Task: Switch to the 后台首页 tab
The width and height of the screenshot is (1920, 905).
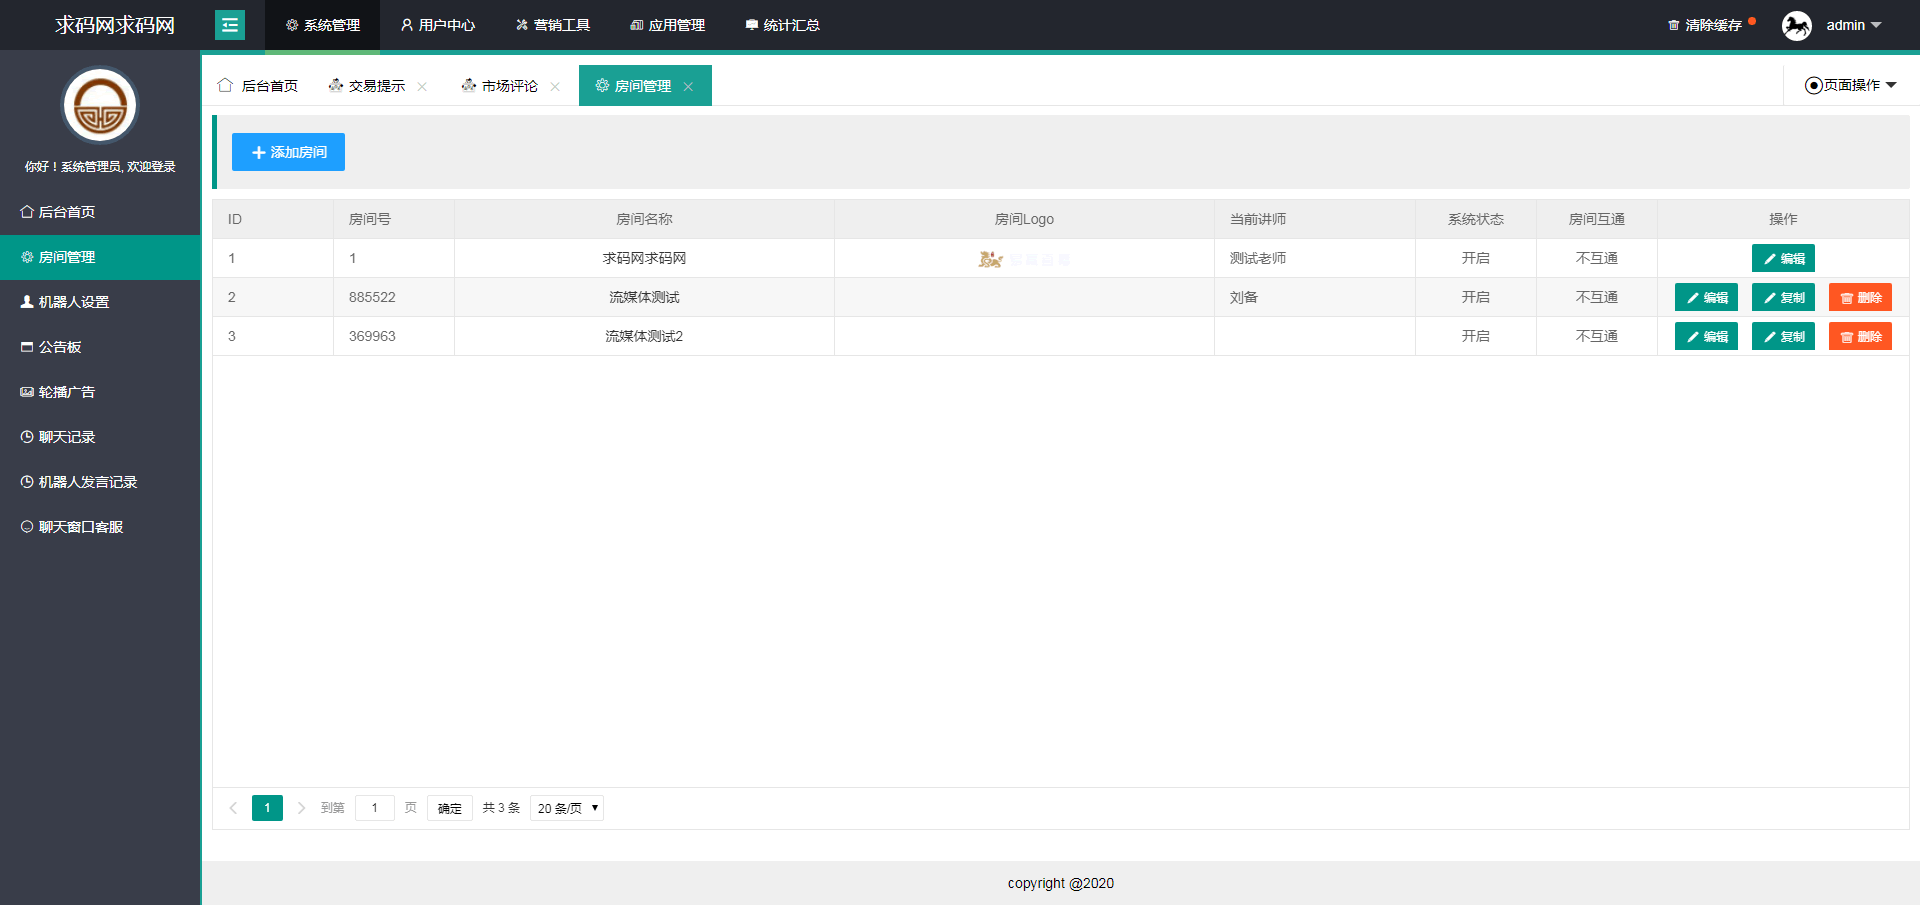Action: point(259,86)
